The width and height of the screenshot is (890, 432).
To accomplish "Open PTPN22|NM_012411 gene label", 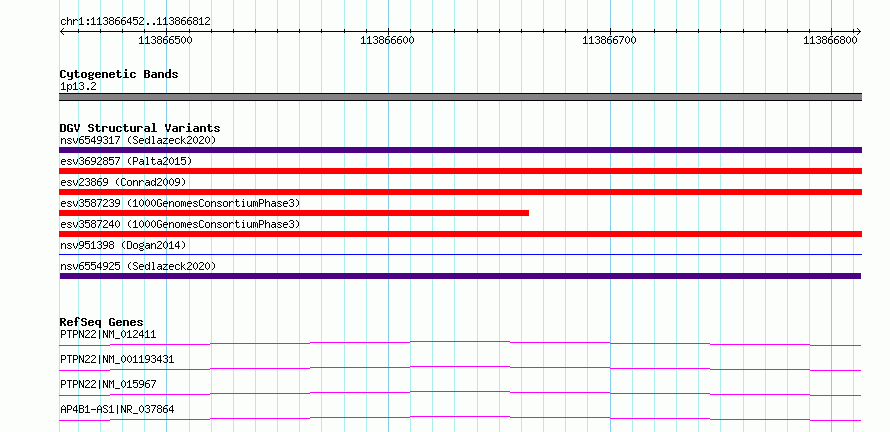I will coord(108,334).
